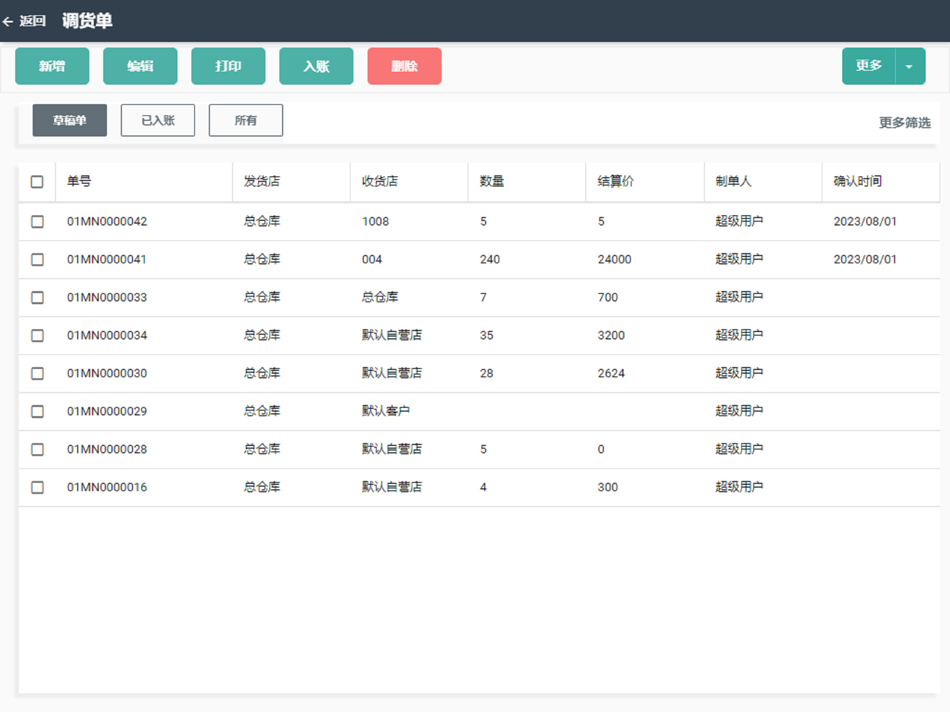Click the 返回 back link

(x=32, y=21)
